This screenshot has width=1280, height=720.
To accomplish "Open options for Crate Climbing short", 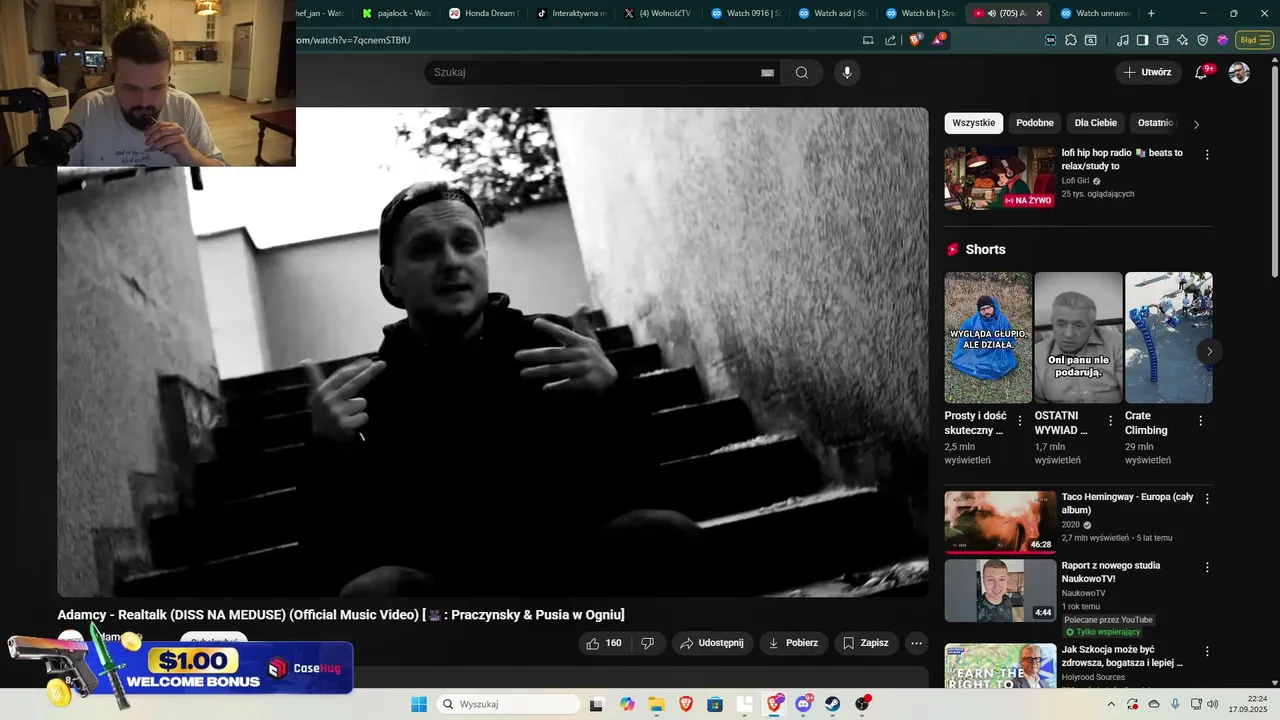I will (1201, 421).
